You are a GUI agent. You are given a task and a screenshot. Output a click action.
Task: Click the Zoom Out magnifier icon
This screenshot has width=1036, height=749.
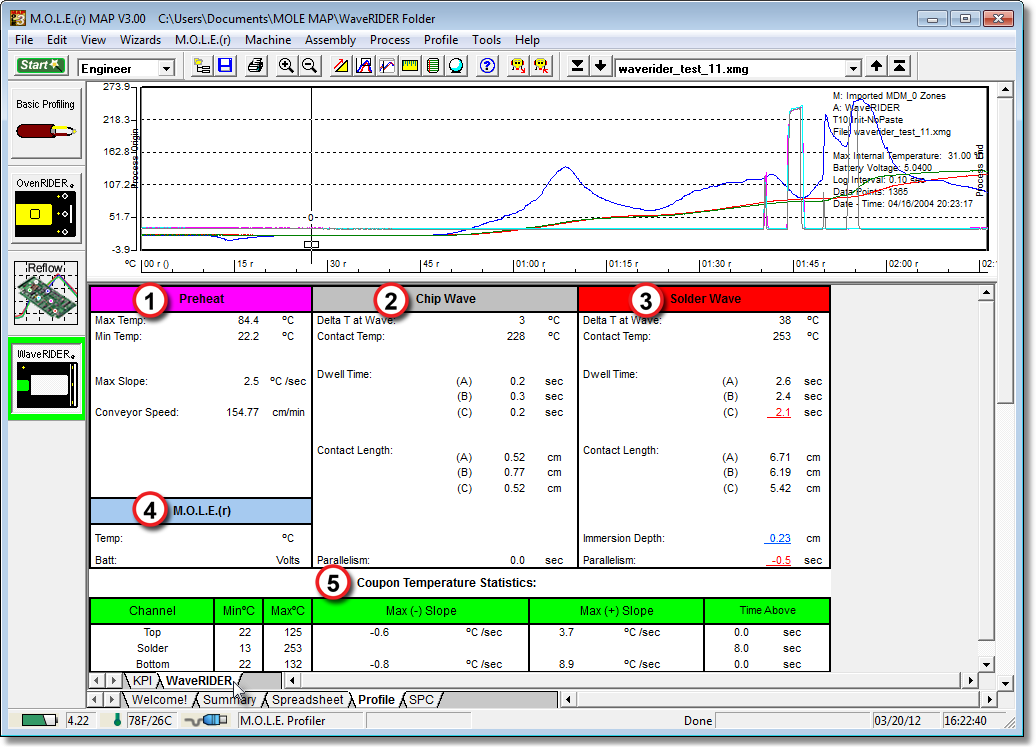(309, 66)
